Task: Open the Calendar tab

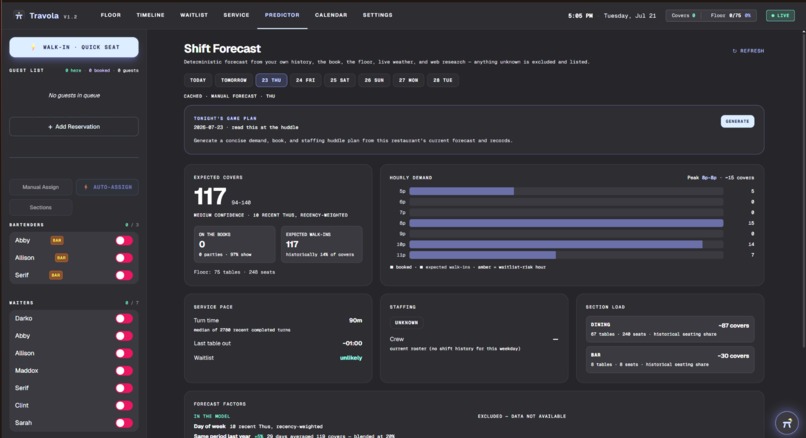Action: point(331,15)
